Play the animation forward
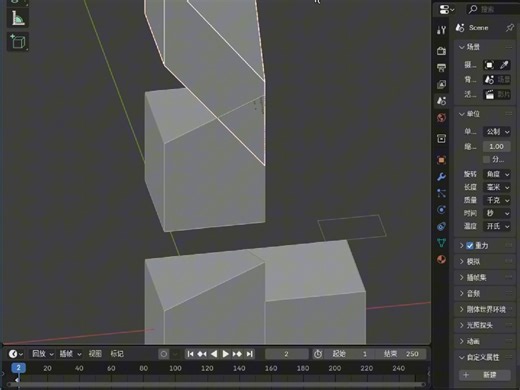The width and height of the screenshot is (520, 390). tap(225, 354)
